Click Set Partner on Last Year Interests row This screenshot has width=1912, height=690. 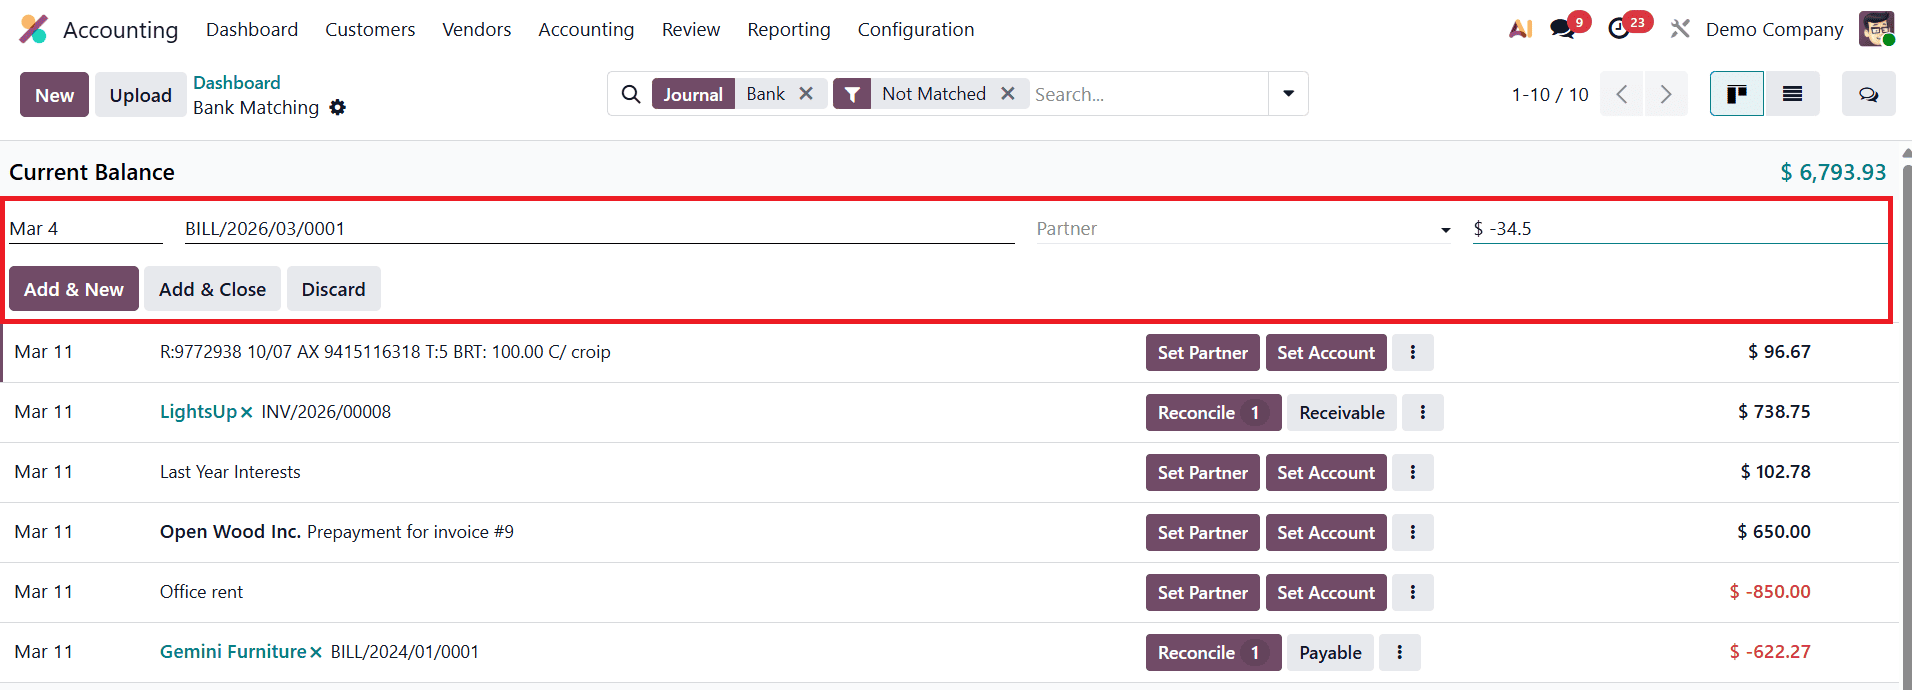(x=1203, y=472)
